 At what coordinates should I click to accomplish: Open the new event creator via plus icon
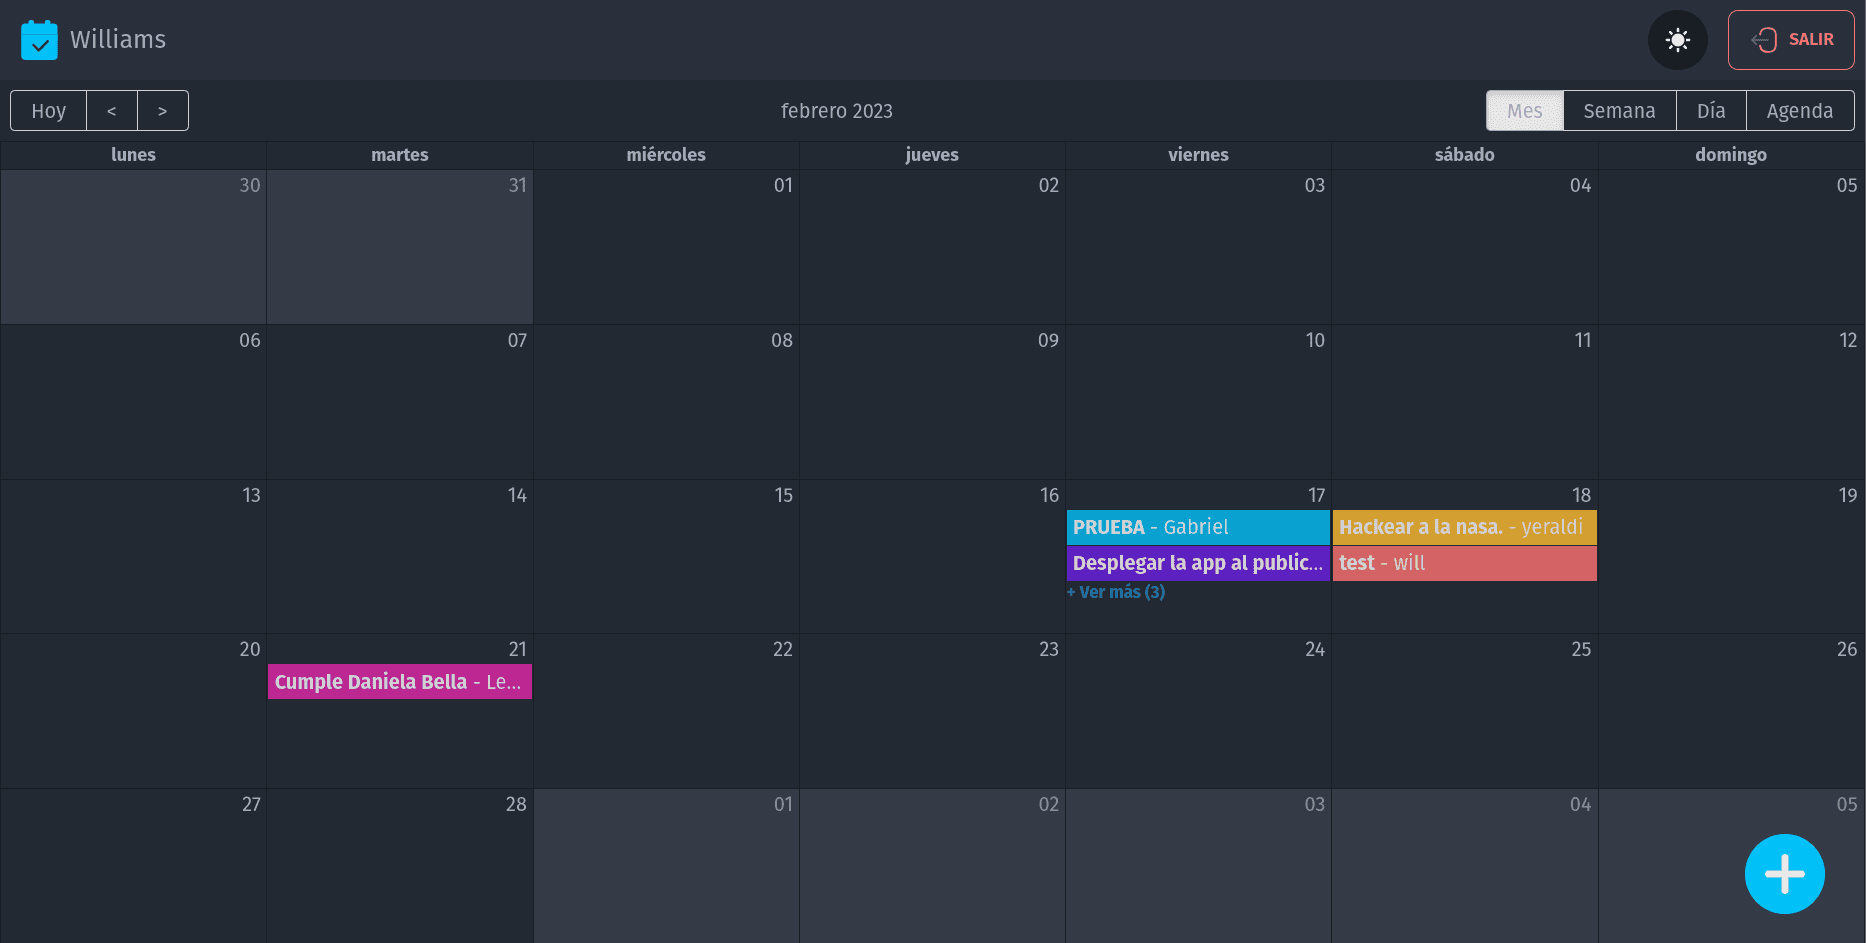coord(1785,874)
